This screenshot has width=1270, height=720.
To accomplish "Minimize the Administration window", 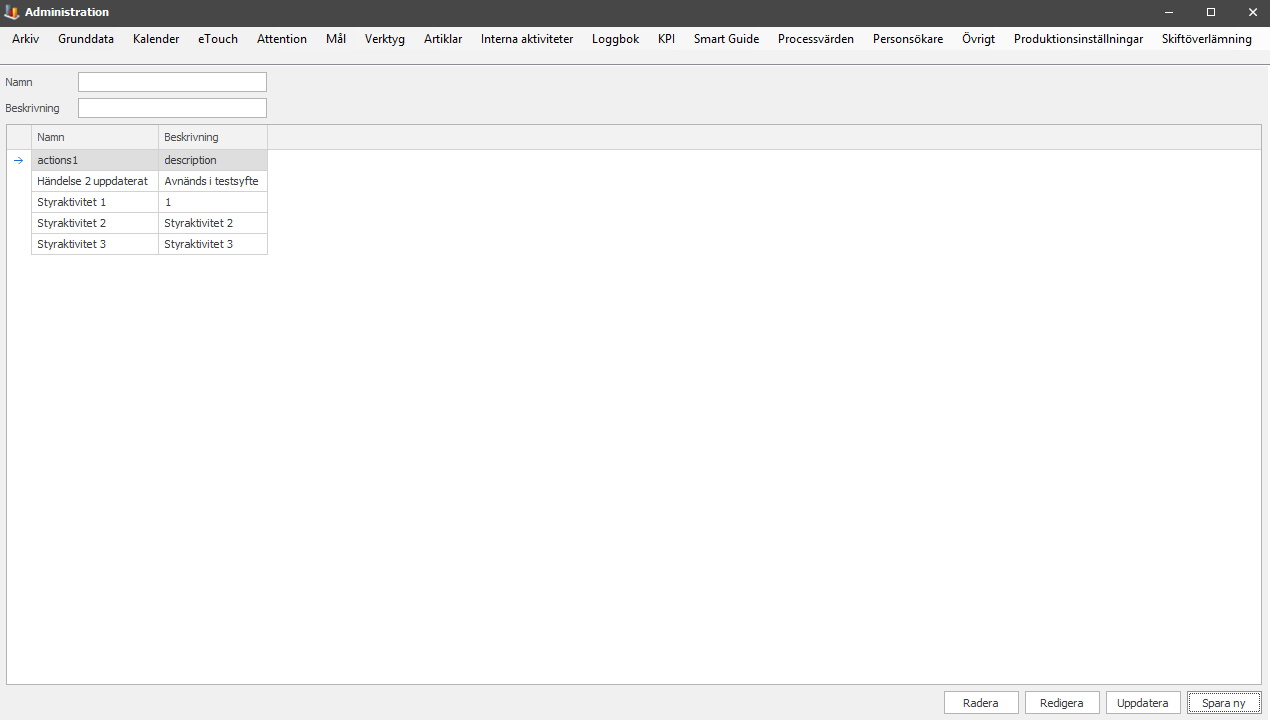I will [x=1169, y=12].
